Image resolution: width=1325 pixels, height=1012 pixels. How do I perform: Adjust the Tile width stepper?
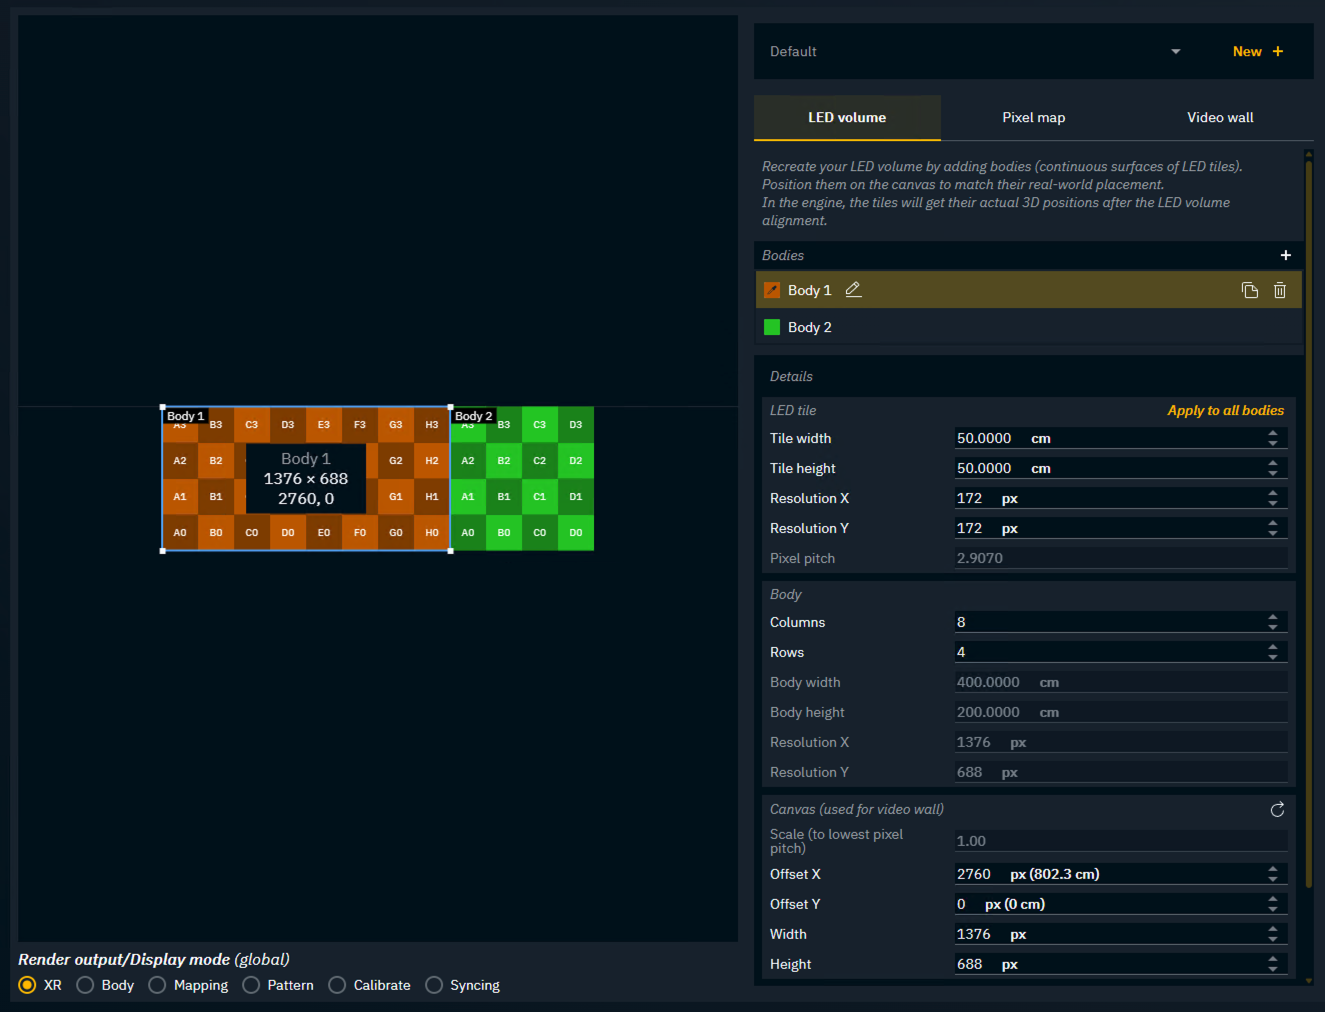click(1273, 438)
